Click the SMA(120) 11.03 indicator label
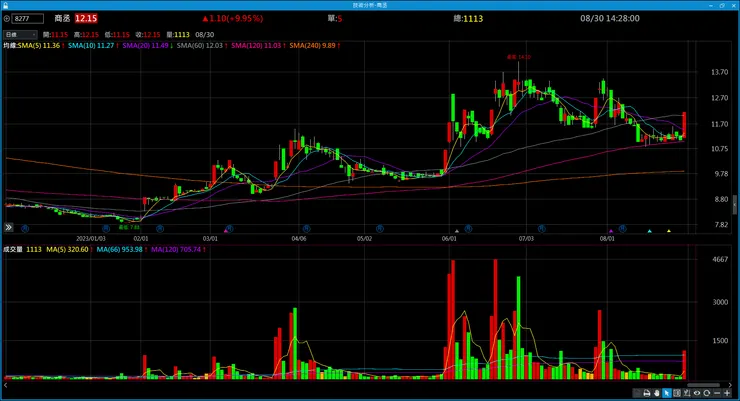The width and height of the screenshot is (740, 401). [x=256, y=45]
